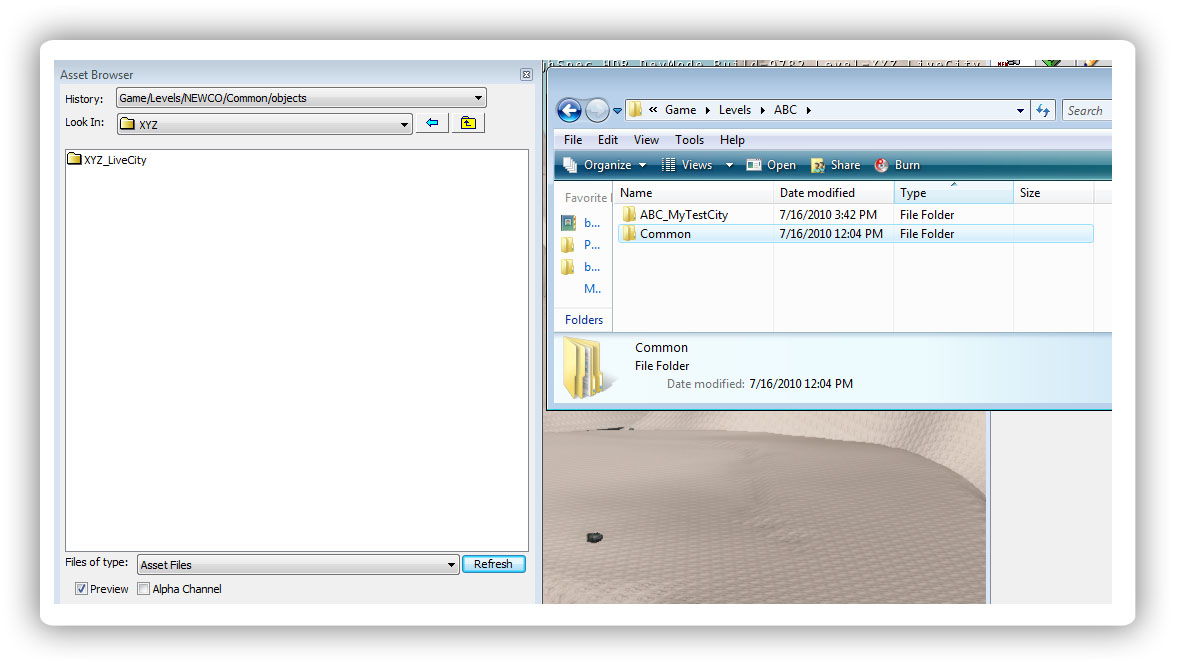
Task: Sort by the Size column header
Action: tap(1053, 193)
